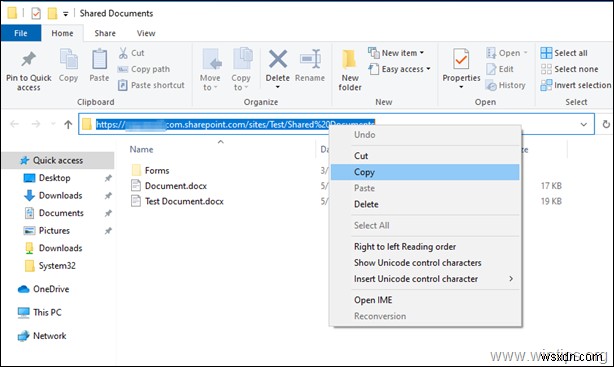Click title bar new folder icon

[x=52, y=13]
